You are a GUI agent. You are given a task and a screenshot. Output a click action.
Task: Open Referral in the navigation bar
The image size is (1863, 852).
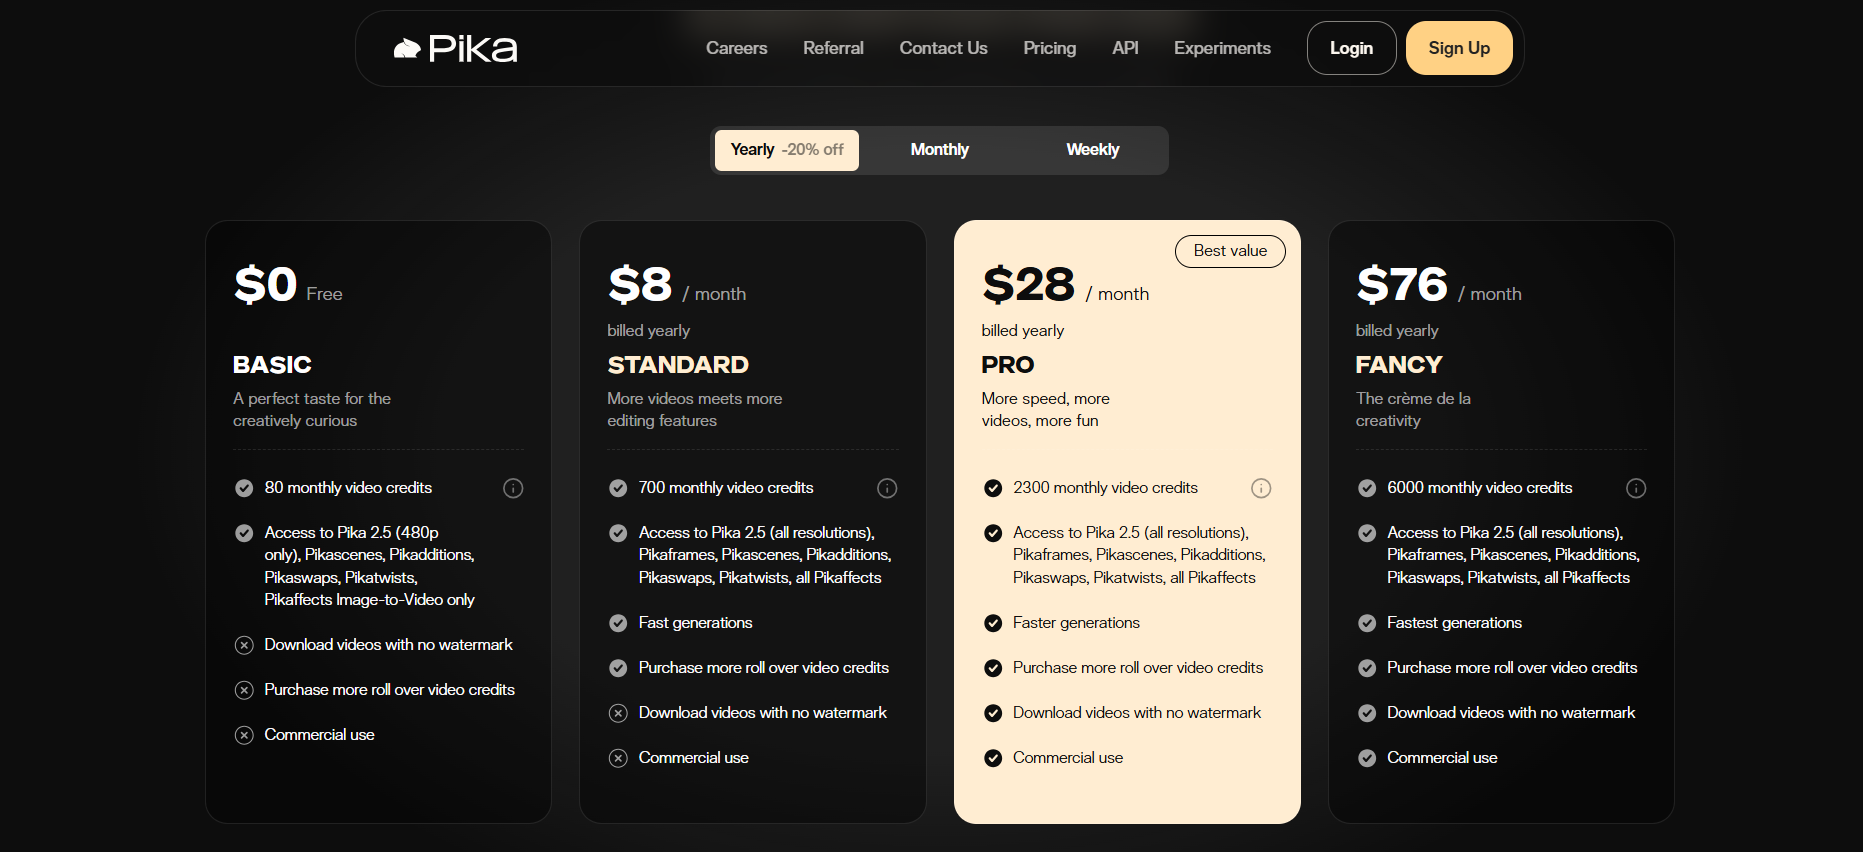pyautogui.click(x=833, y=48)
